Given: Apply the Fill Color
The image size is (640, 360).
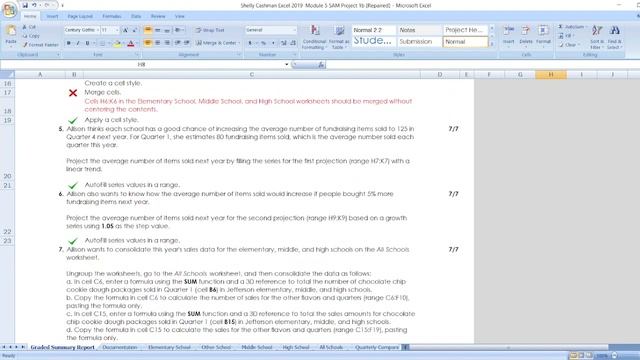Looking at the screenshot, I should pos(117,43).
